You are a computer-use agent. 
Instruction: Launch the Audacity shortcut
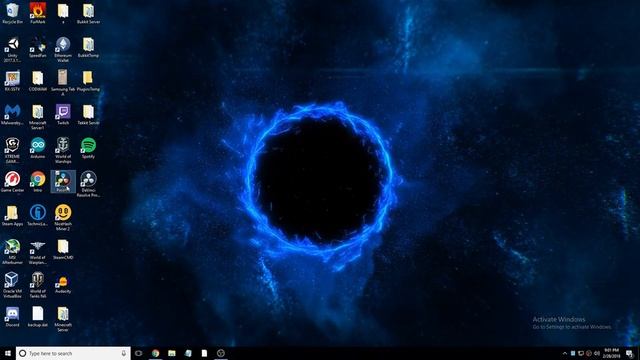click(x=63, y=283)
